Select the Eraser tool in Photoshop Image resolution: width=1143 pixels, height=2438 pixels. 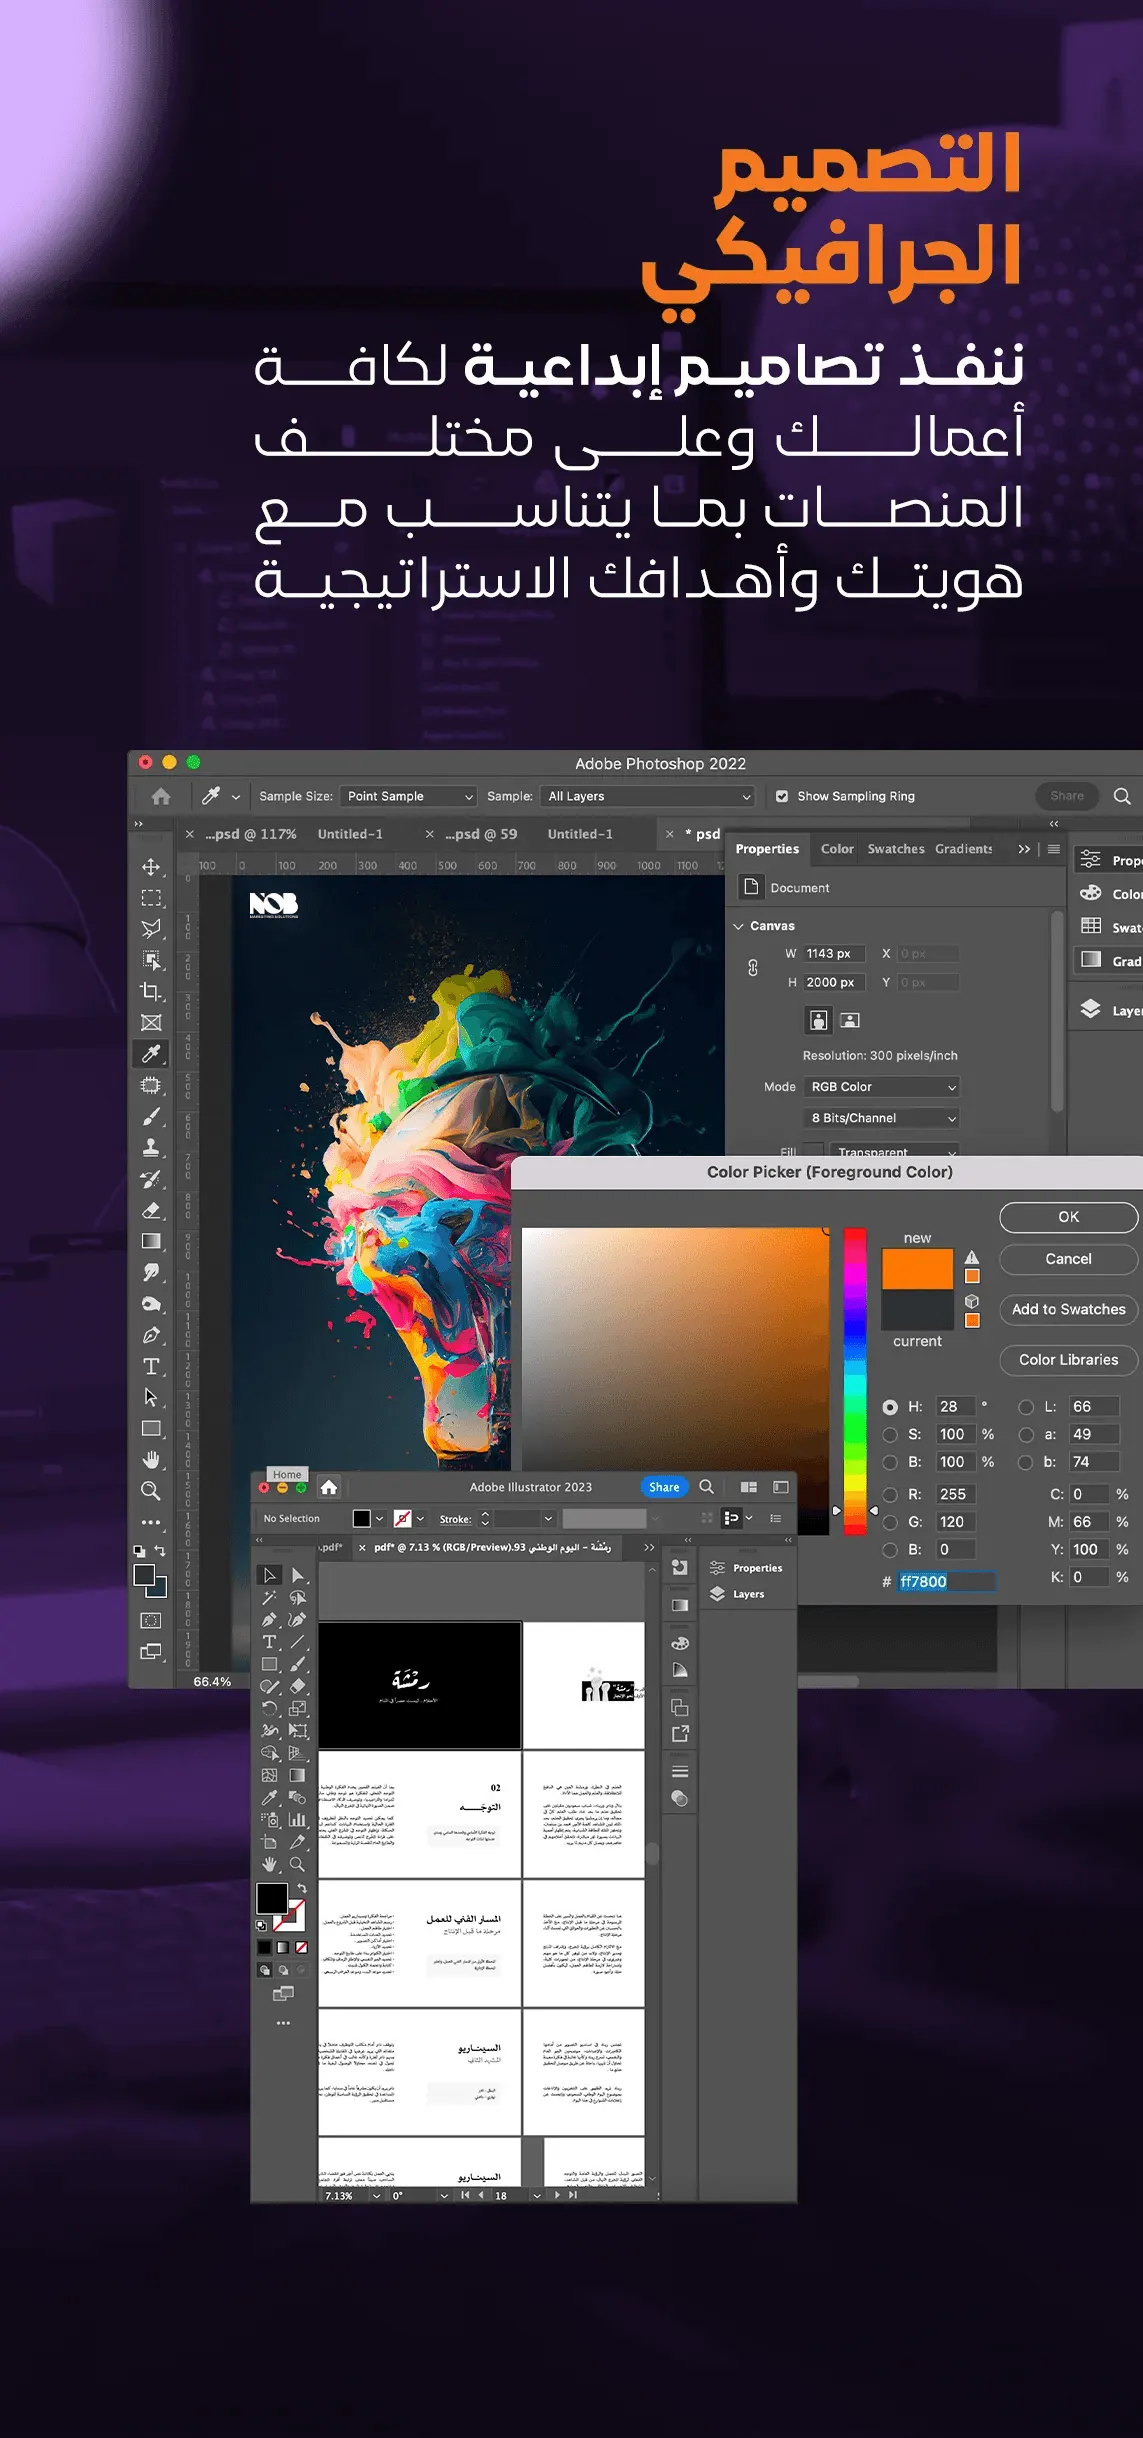click(x=151, y=1210)
